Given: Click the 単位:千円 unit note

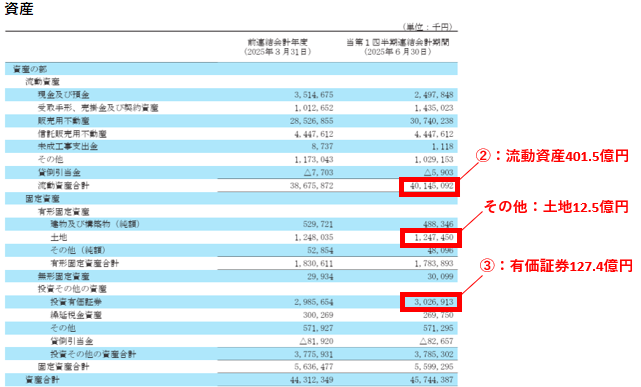Looking at the screenshot, I should 428,27.
